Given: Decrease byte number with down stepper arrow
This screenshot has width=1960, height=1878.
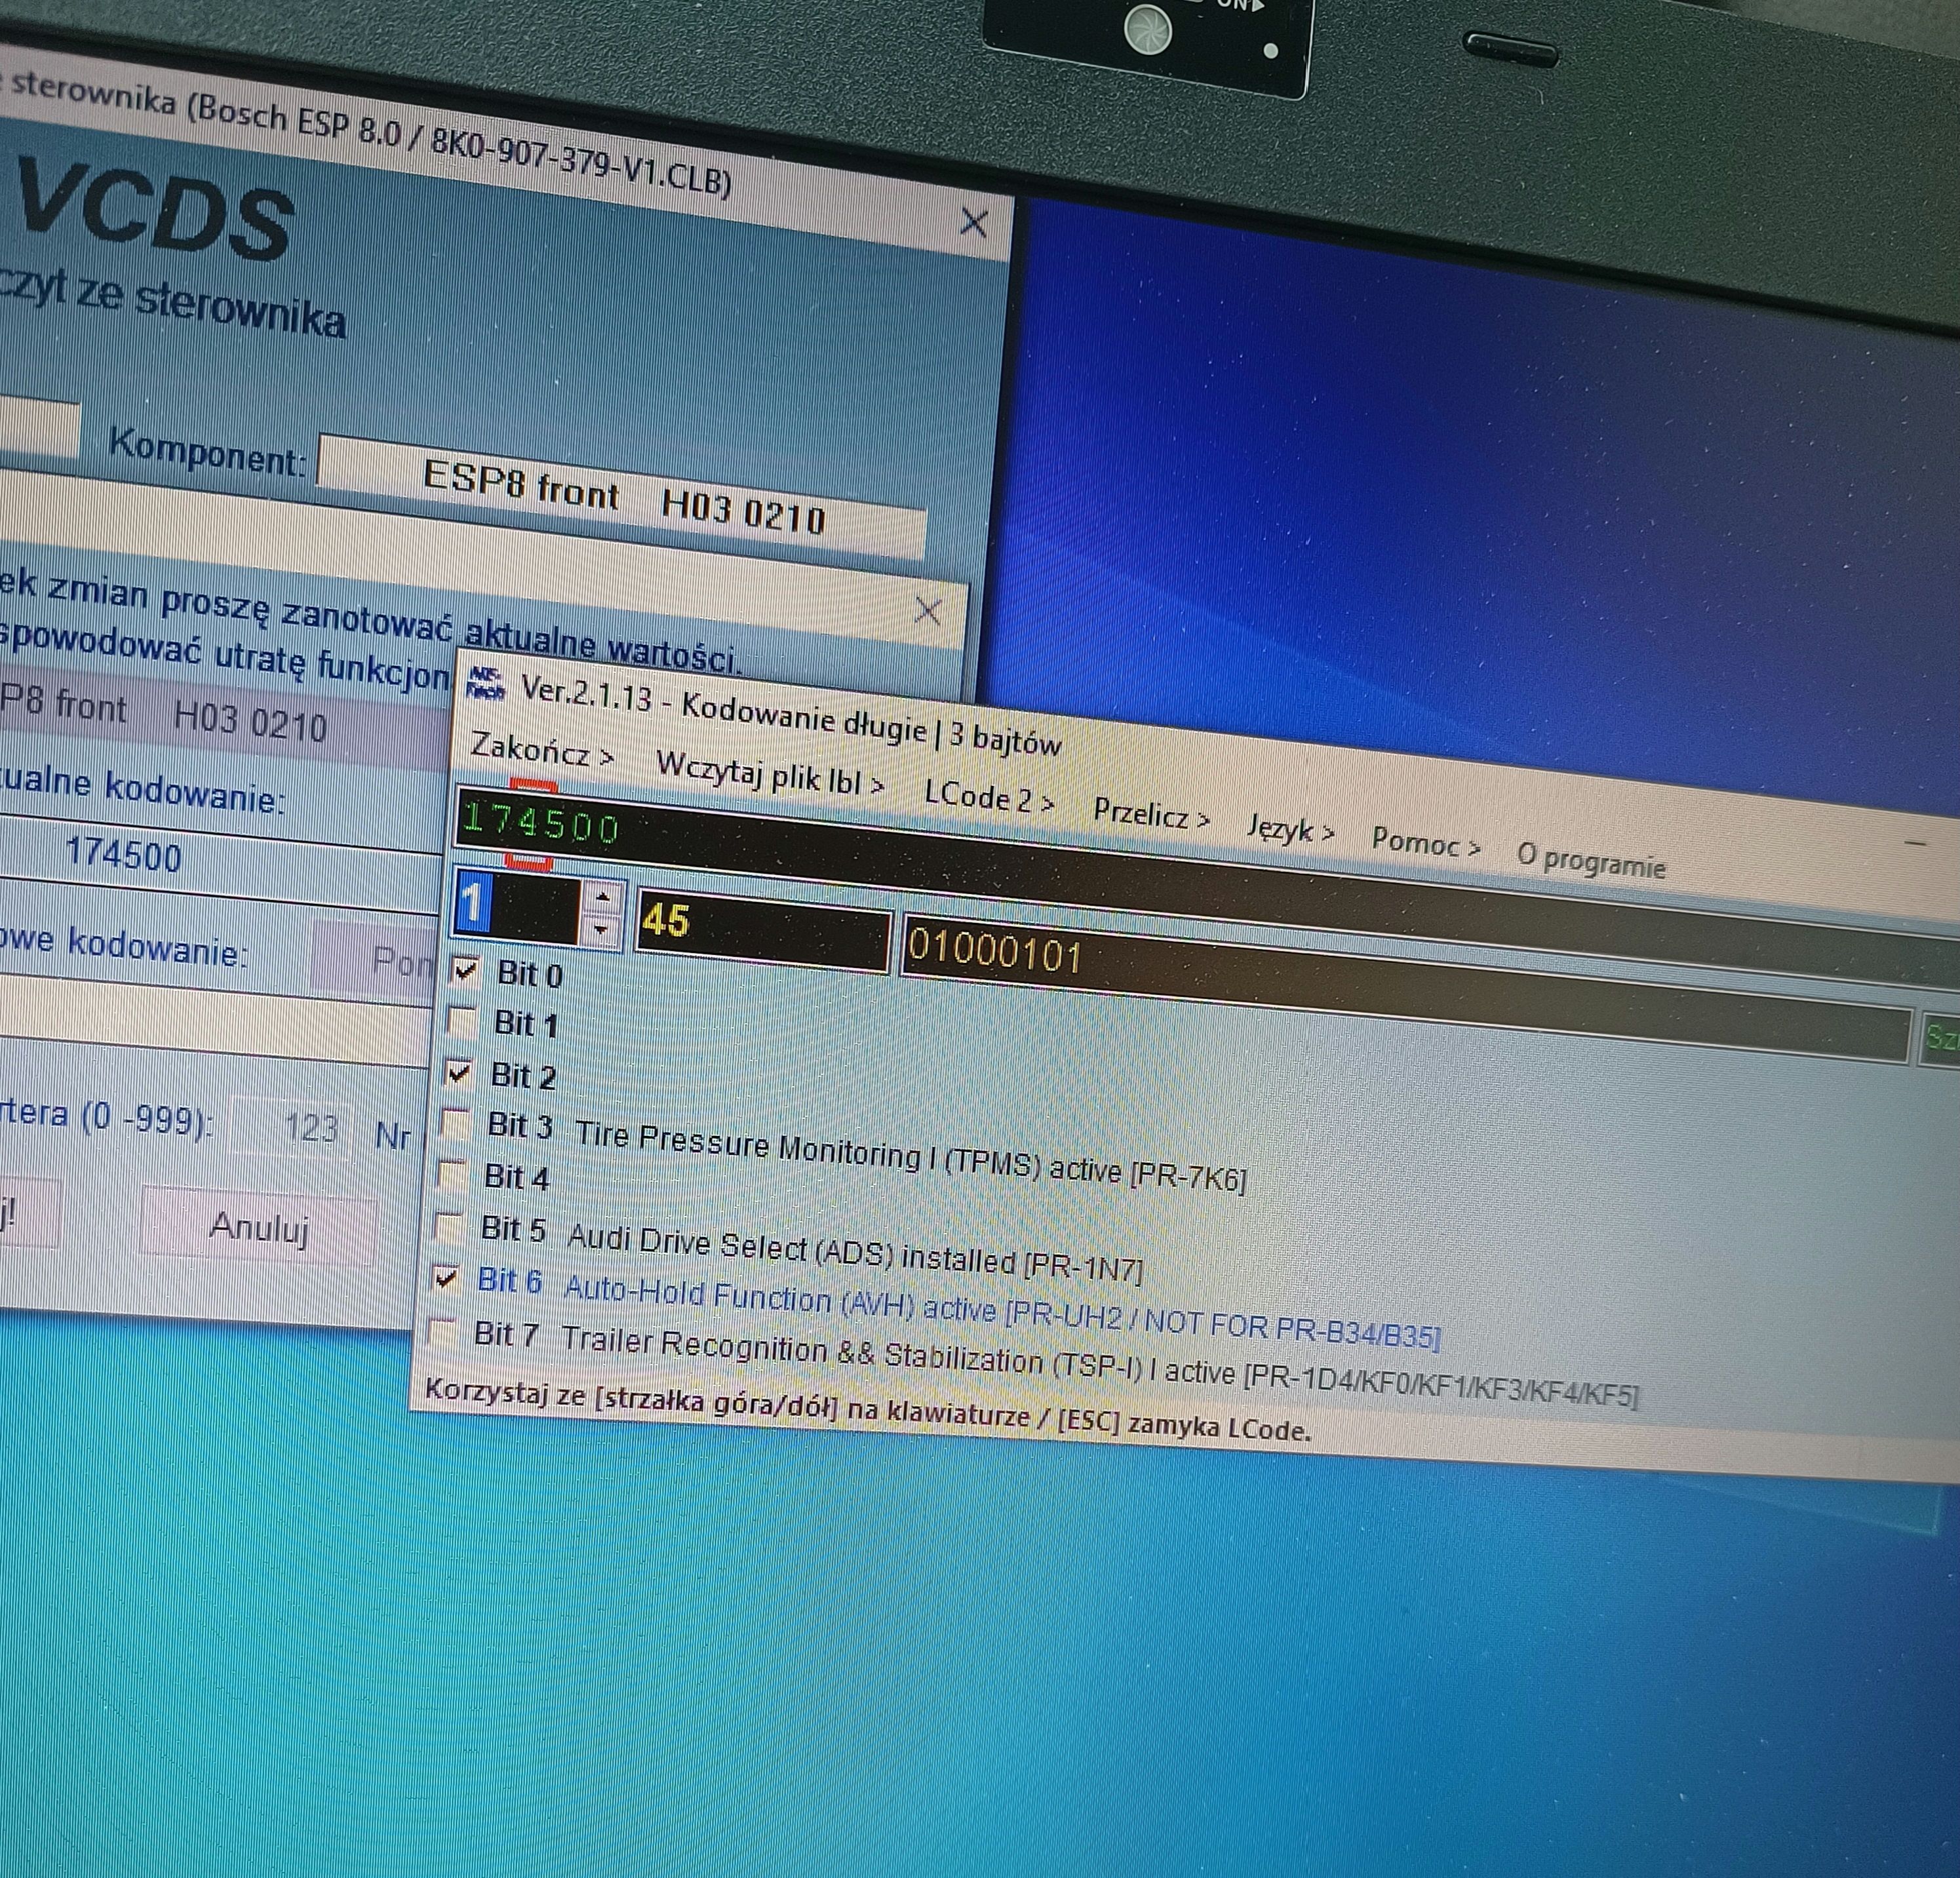Looking at the screenshot, I should (601, 929).
